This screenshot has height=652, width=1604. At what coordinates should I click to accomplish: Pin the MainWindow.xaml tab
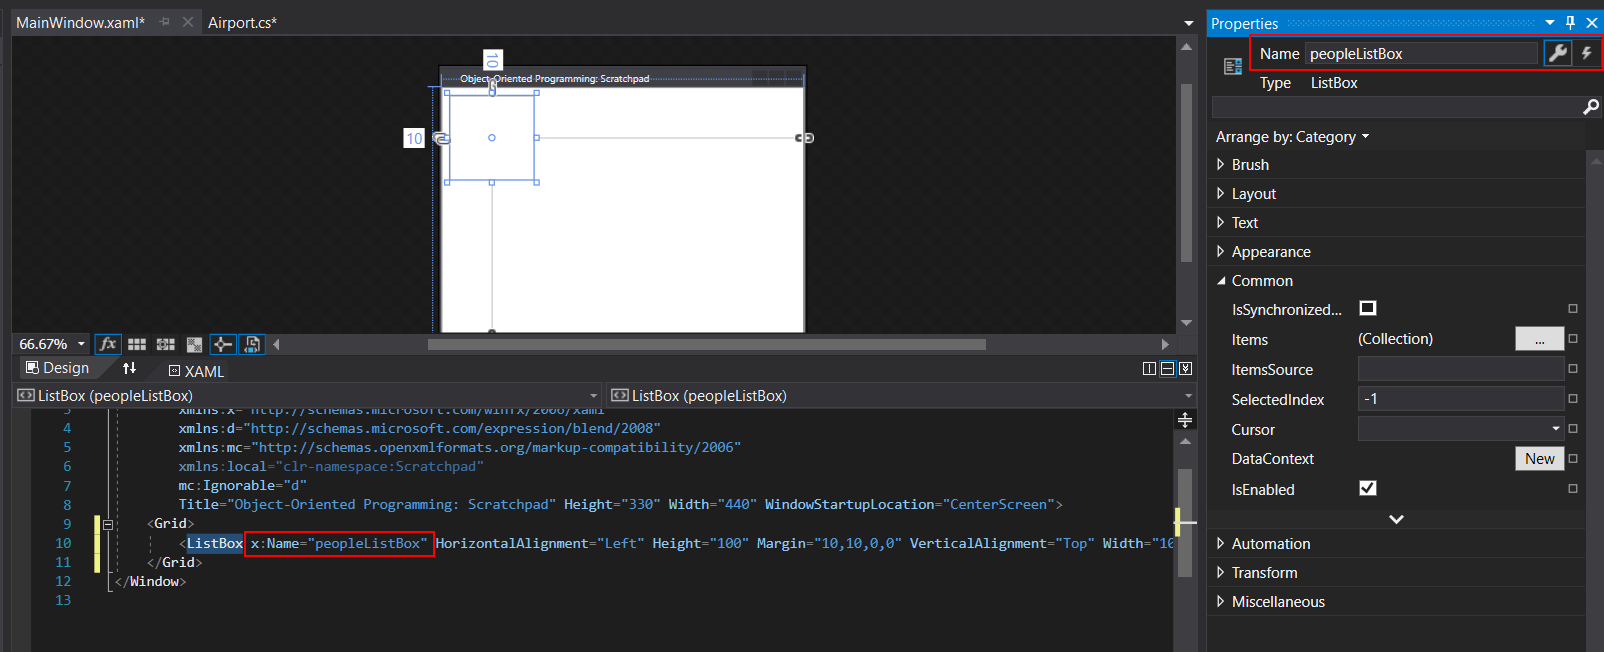(164, 22)
